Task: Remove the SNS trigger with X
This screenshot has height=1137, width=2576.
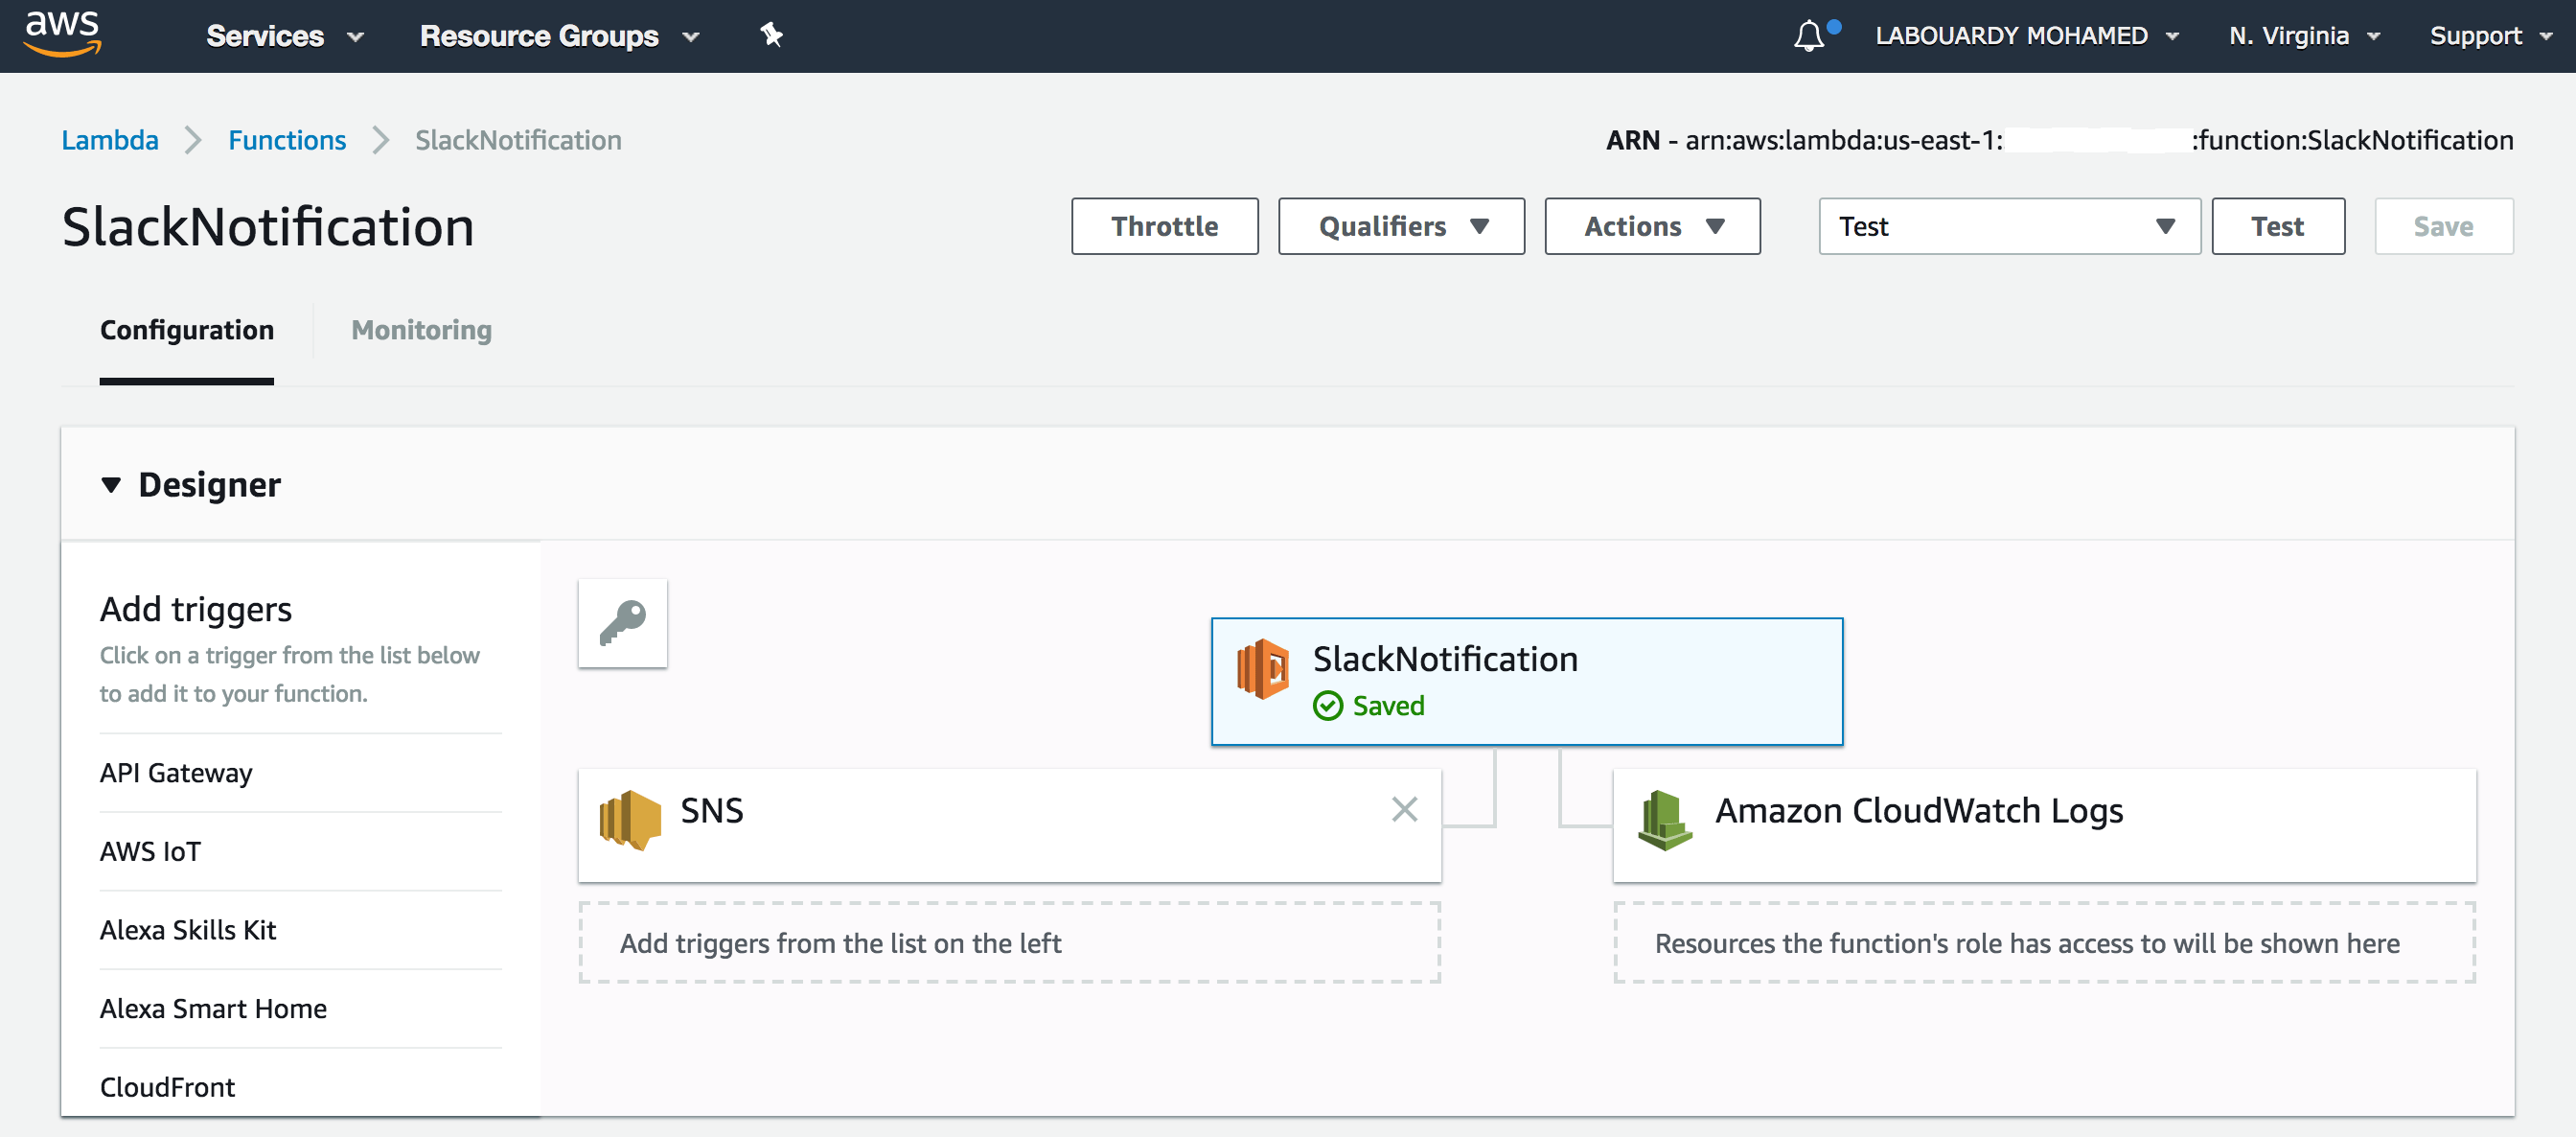Action: click(1404, 809)
